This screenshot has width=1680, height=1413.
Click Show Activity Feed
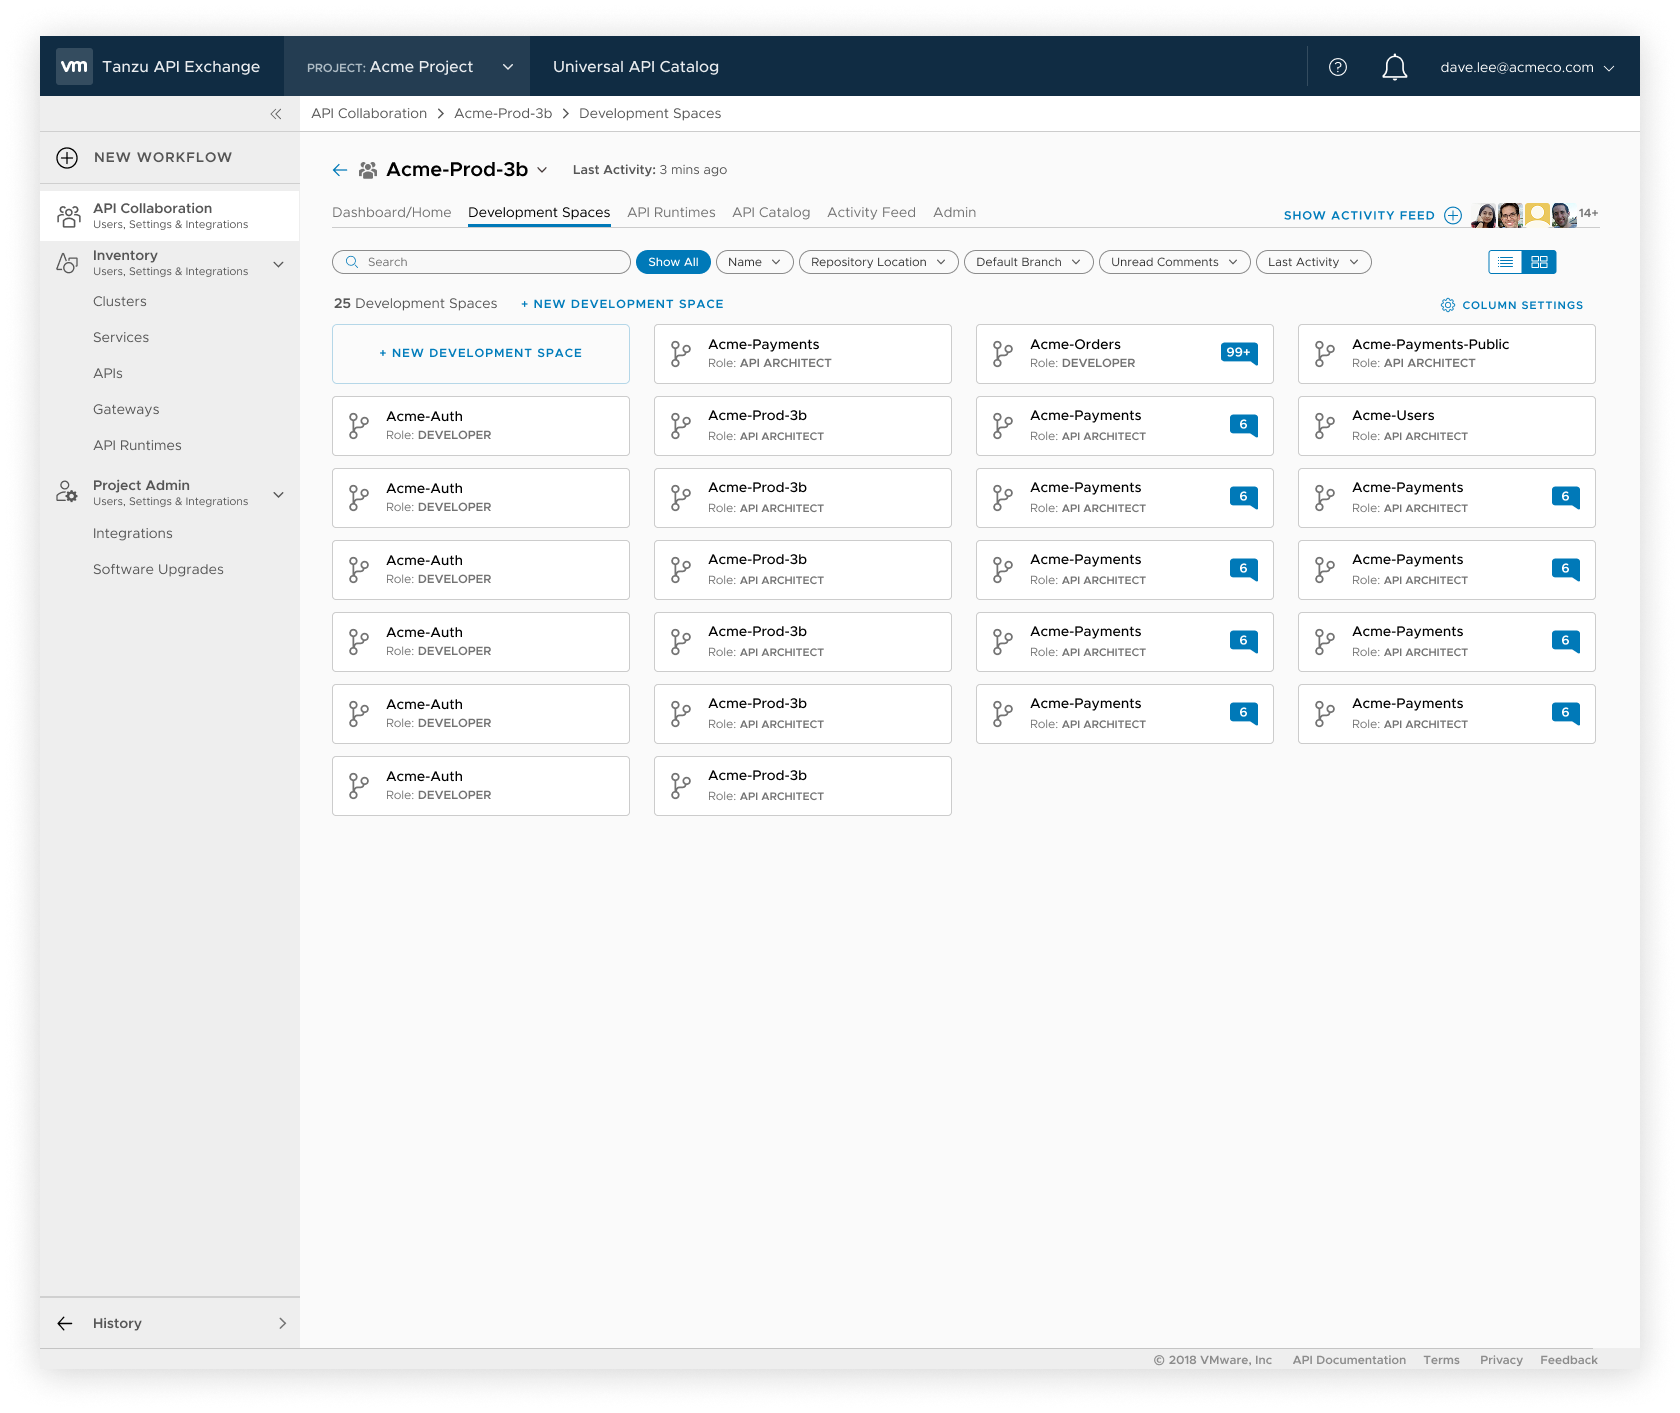[1359, 215]
